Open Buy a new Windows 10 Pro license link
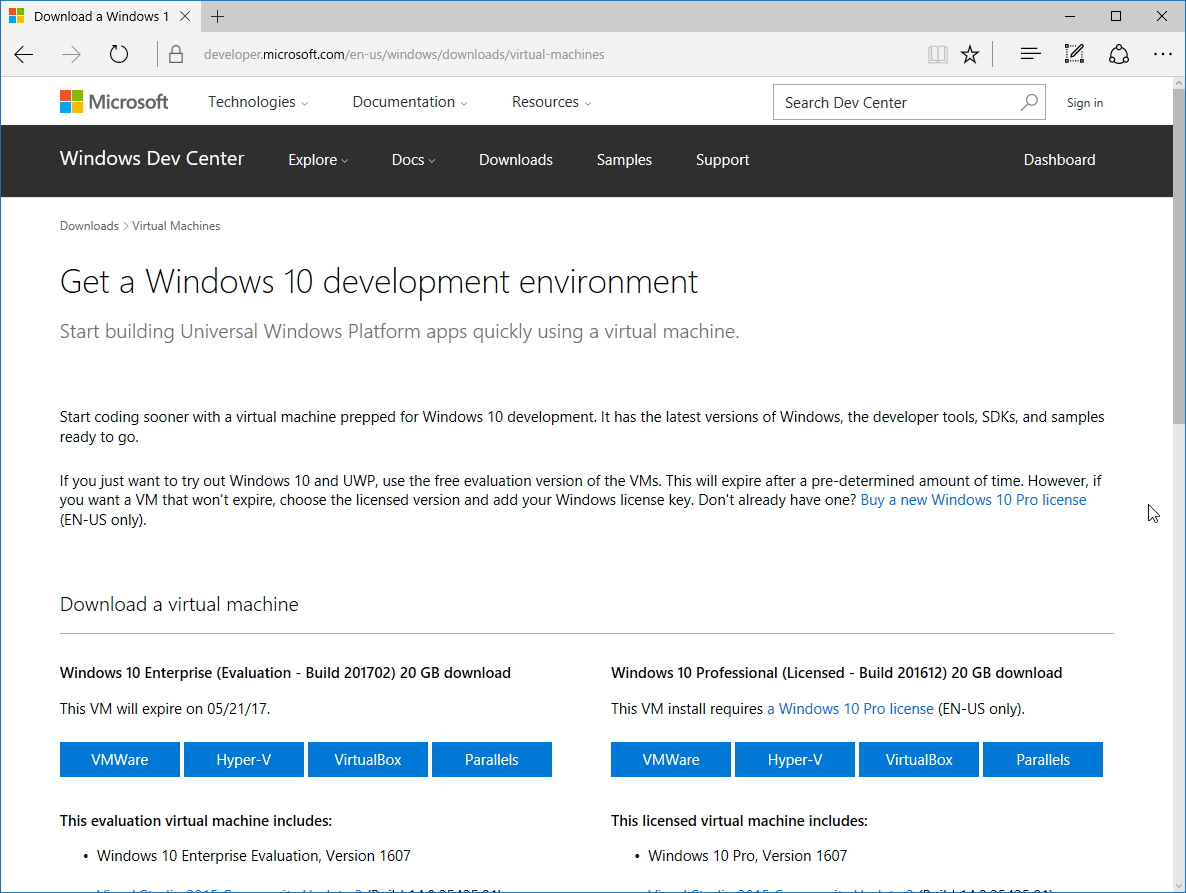The height and width of the screenshot is (893, 1186). pos(973,500)
